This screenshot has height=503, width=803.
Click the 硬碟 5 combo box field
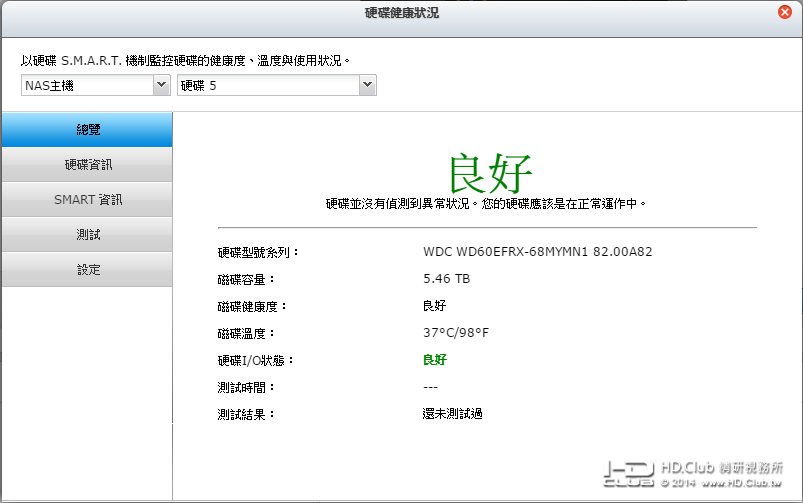pos(277,85)
